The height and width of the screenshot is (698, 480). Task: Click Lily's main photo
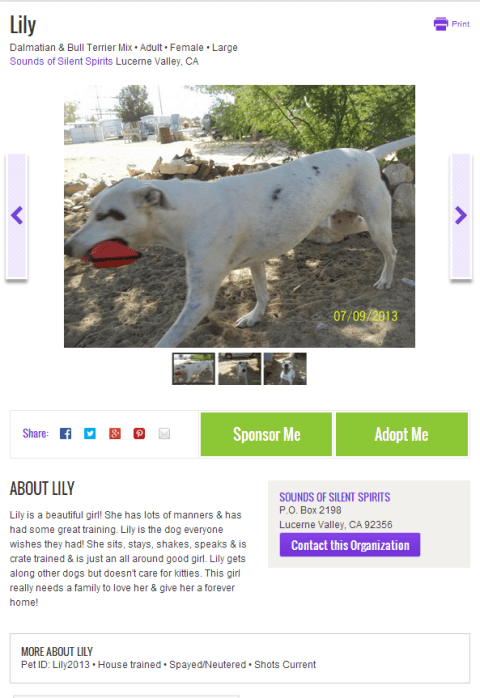pyautogui.click(x=240, y=216)
